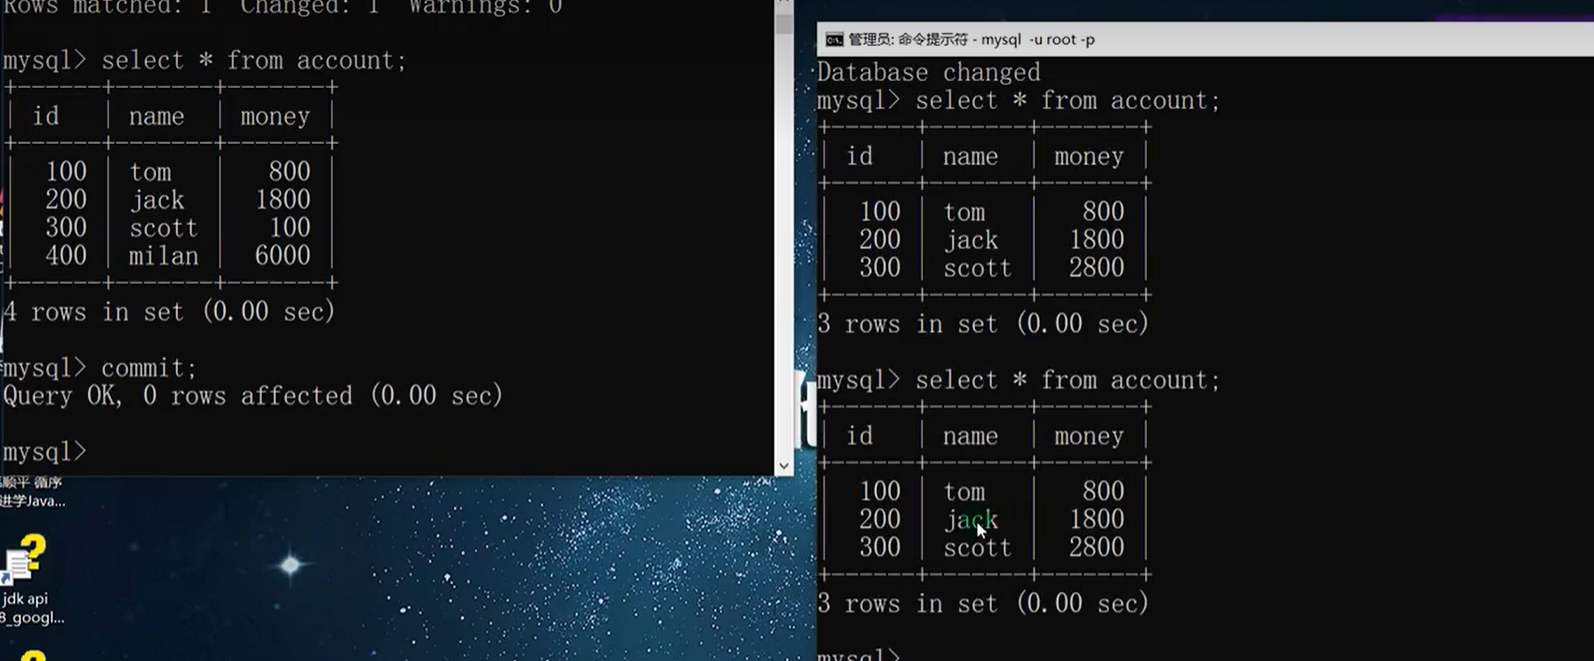The width and height of the screenshot is (1594, 661).
Task: Click 'jack' in the left terminal table
Action: click(x=157, y=200)
